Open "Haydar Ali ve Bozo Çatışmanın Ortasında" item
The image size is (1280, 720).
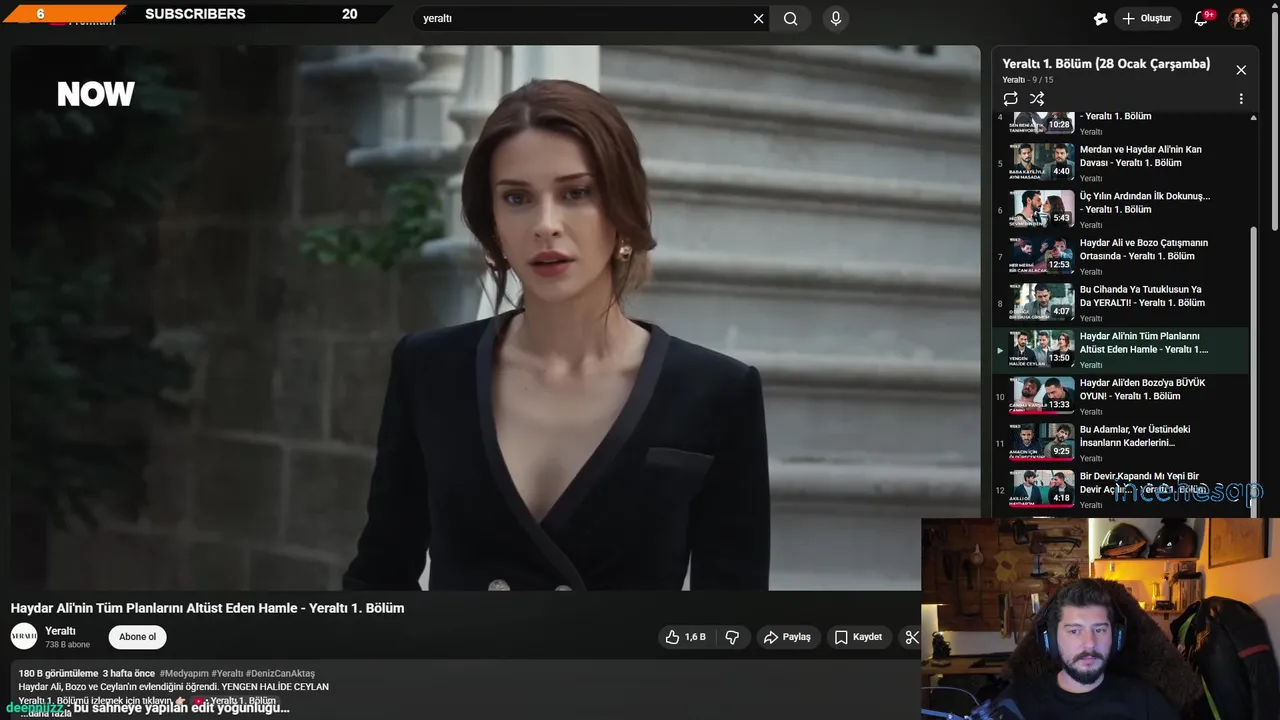click(1144, 249)
